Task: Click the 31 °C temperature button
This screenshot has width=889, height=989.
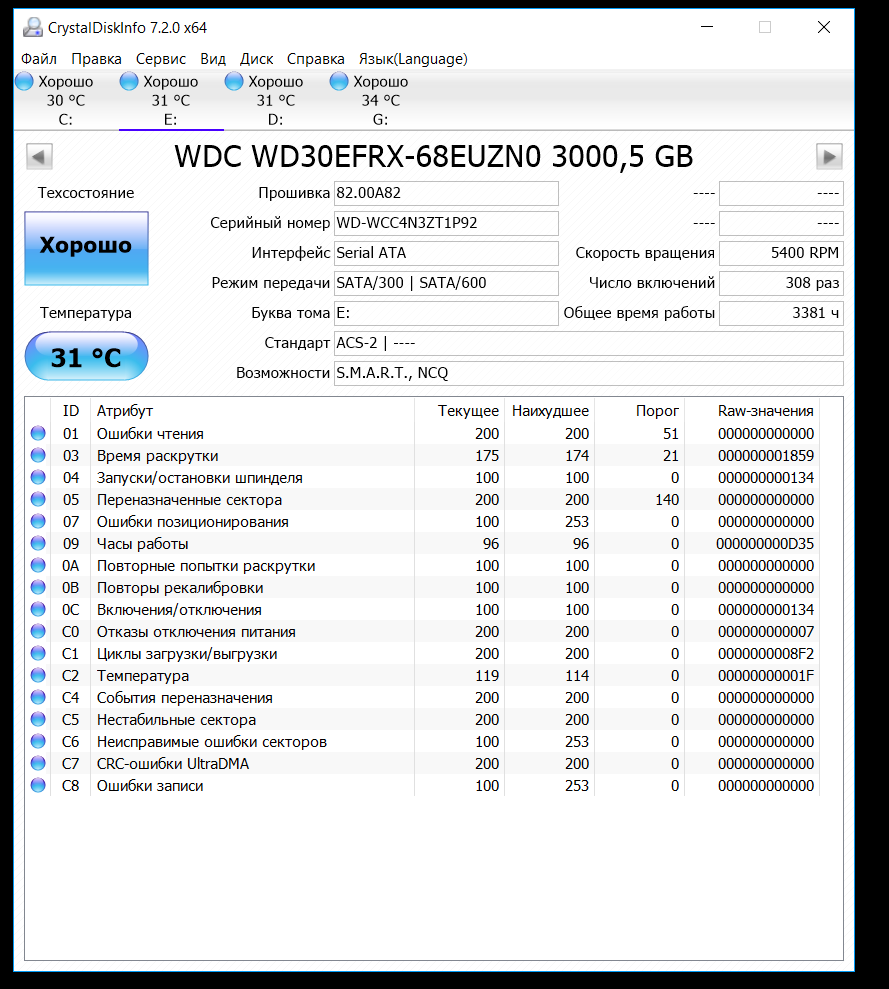Action: coord(86,356)
